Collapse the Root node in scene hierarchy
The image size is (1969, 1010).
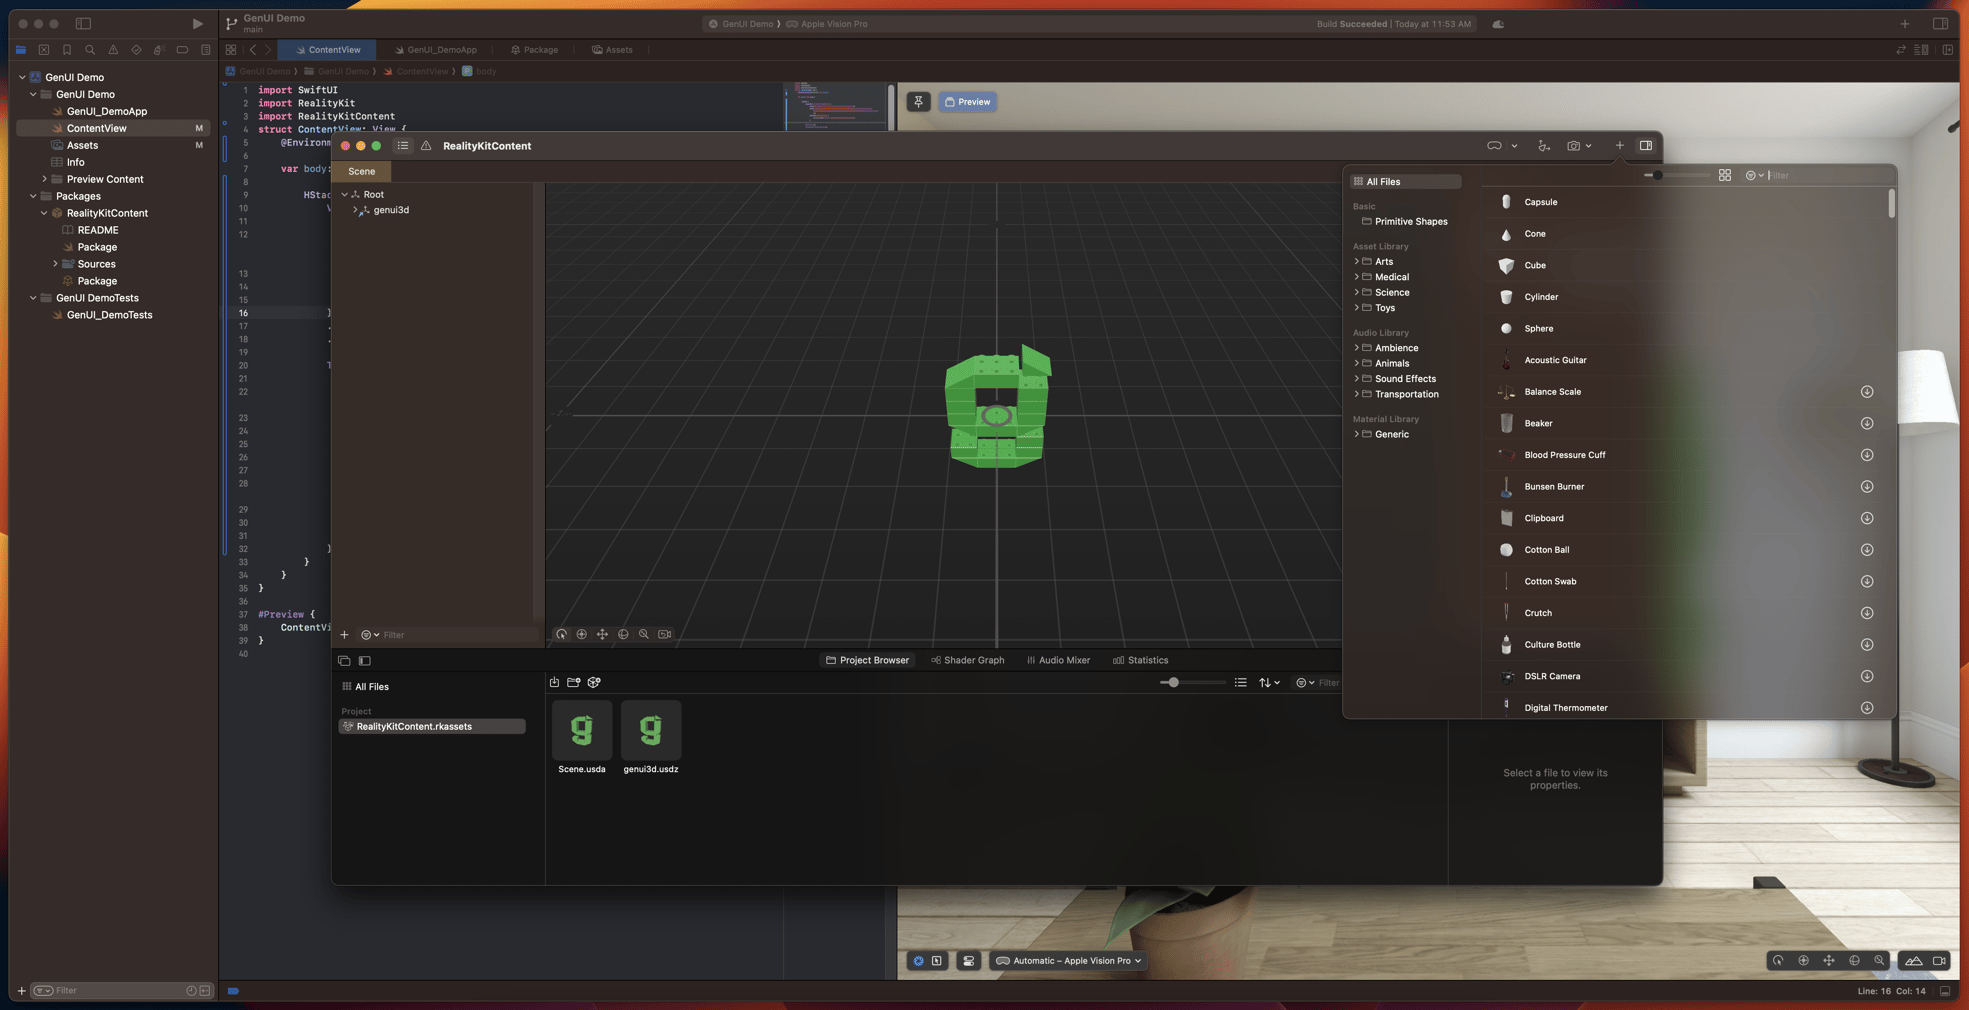coord(345,195)
